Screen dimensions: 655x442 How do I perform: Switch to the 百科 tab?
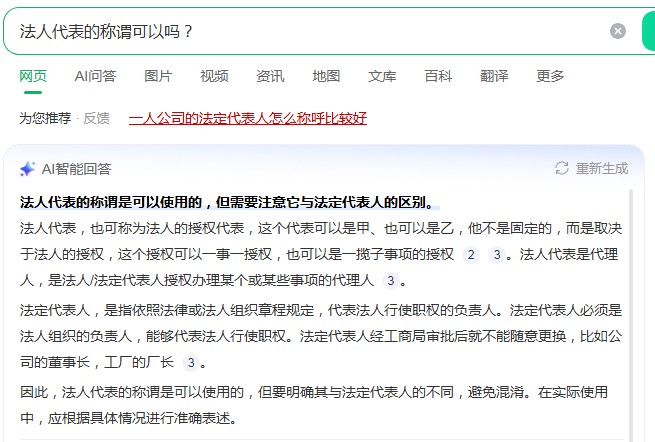point(438,76)
